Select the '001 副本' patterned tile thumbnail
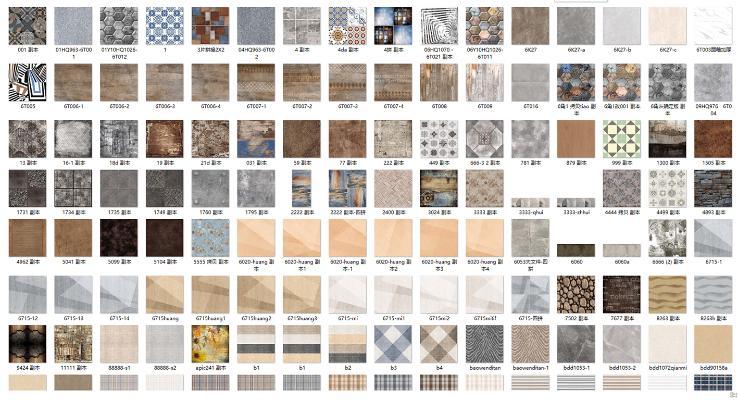 coord(27,26)
